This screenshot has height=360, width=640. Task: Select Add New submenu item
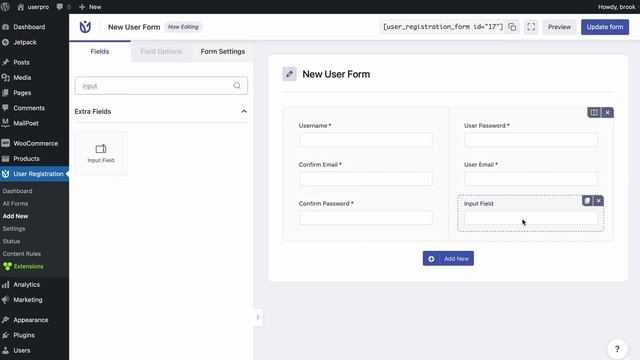click(15, 216)
